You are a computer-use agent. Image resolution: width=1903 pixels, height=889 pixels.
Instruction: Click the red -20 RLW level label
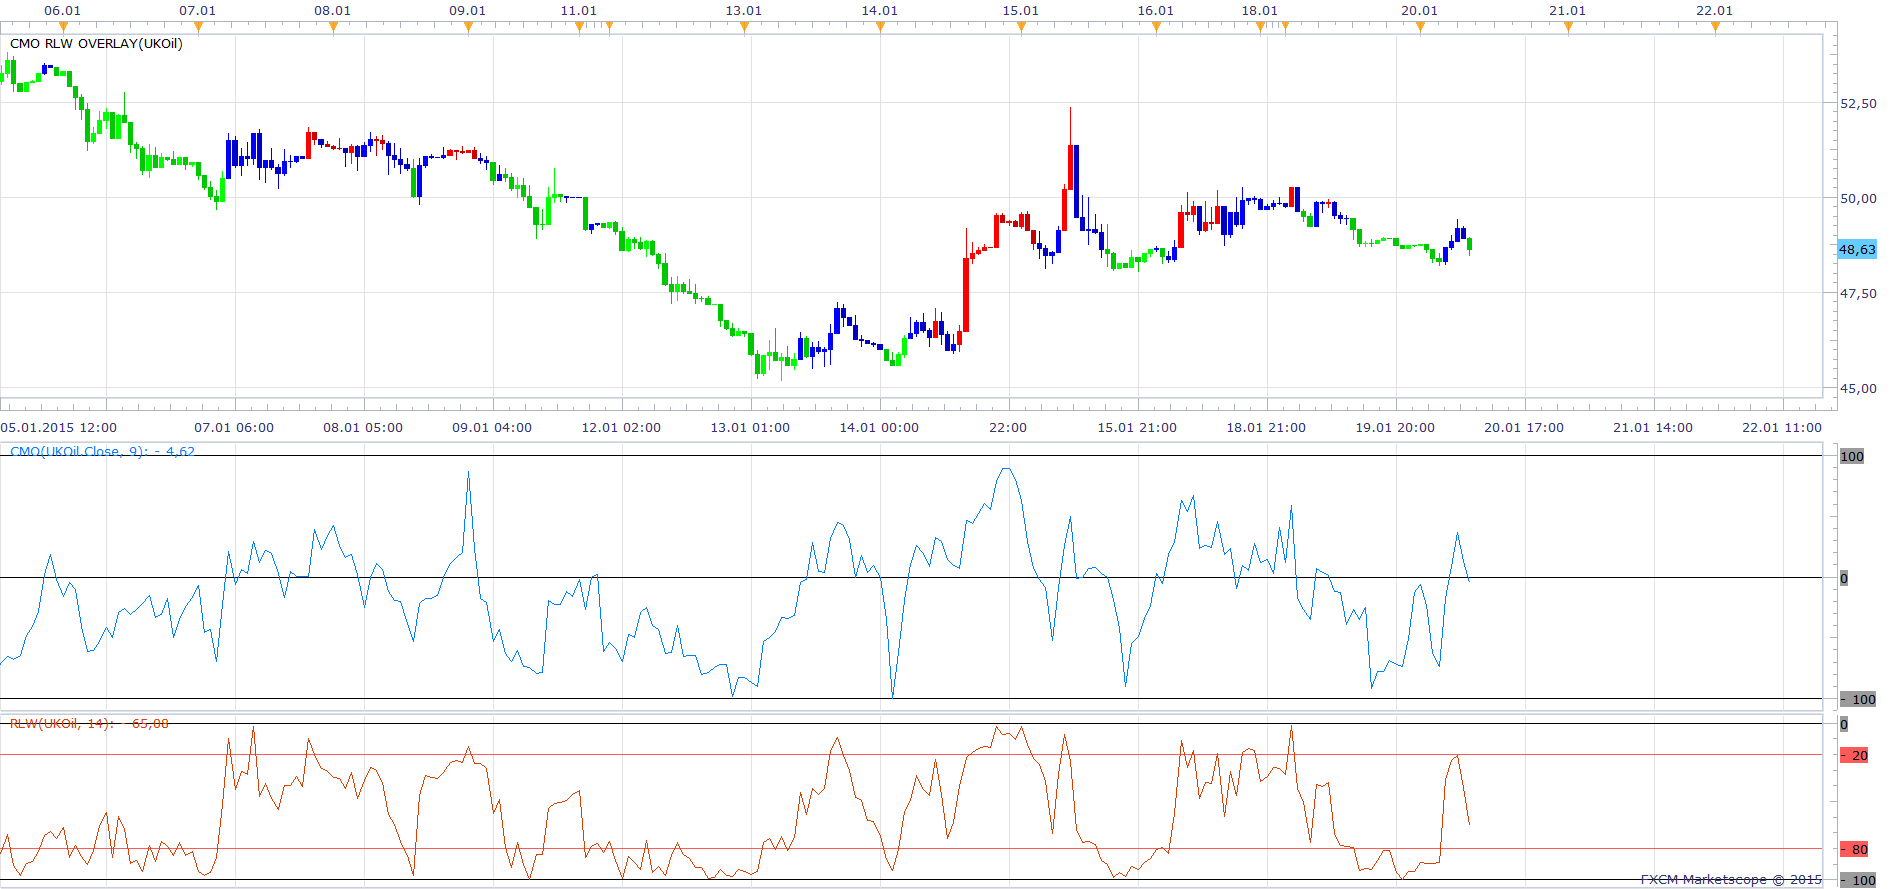(x=1855, y=755)
